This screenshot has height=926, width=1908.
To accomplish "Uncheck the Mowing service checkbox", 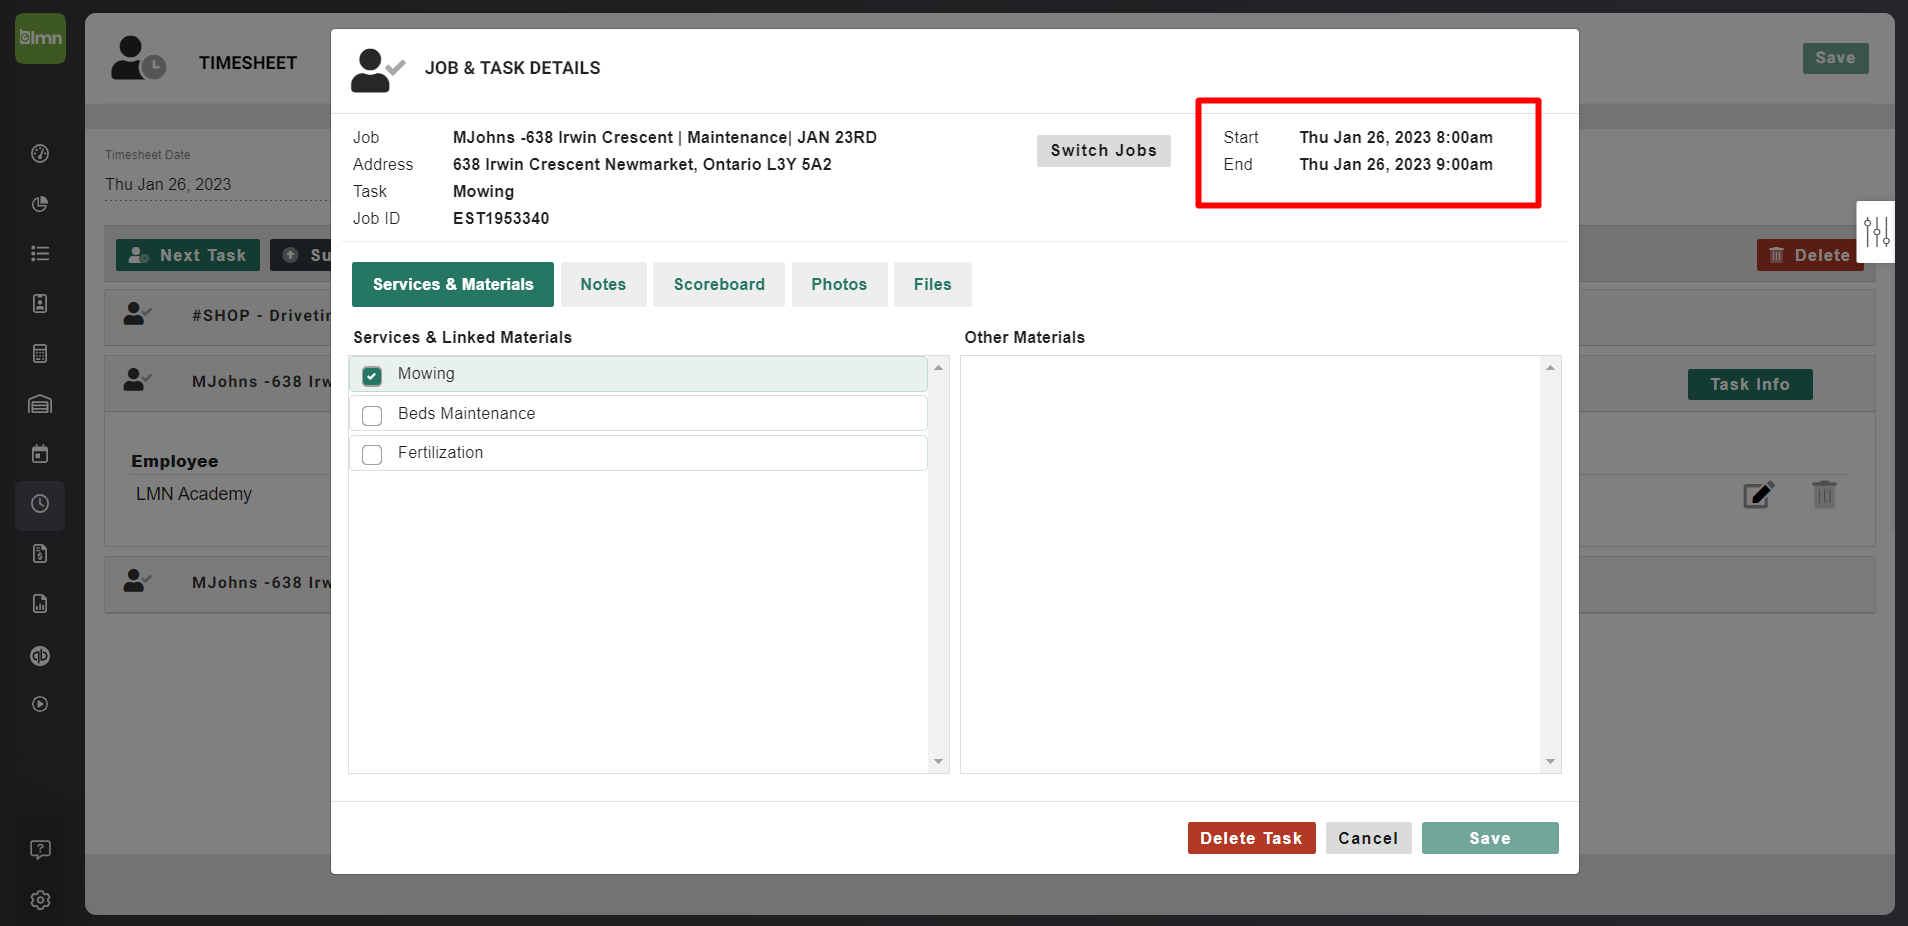I will pyautogui.click(x=372, y=376).
